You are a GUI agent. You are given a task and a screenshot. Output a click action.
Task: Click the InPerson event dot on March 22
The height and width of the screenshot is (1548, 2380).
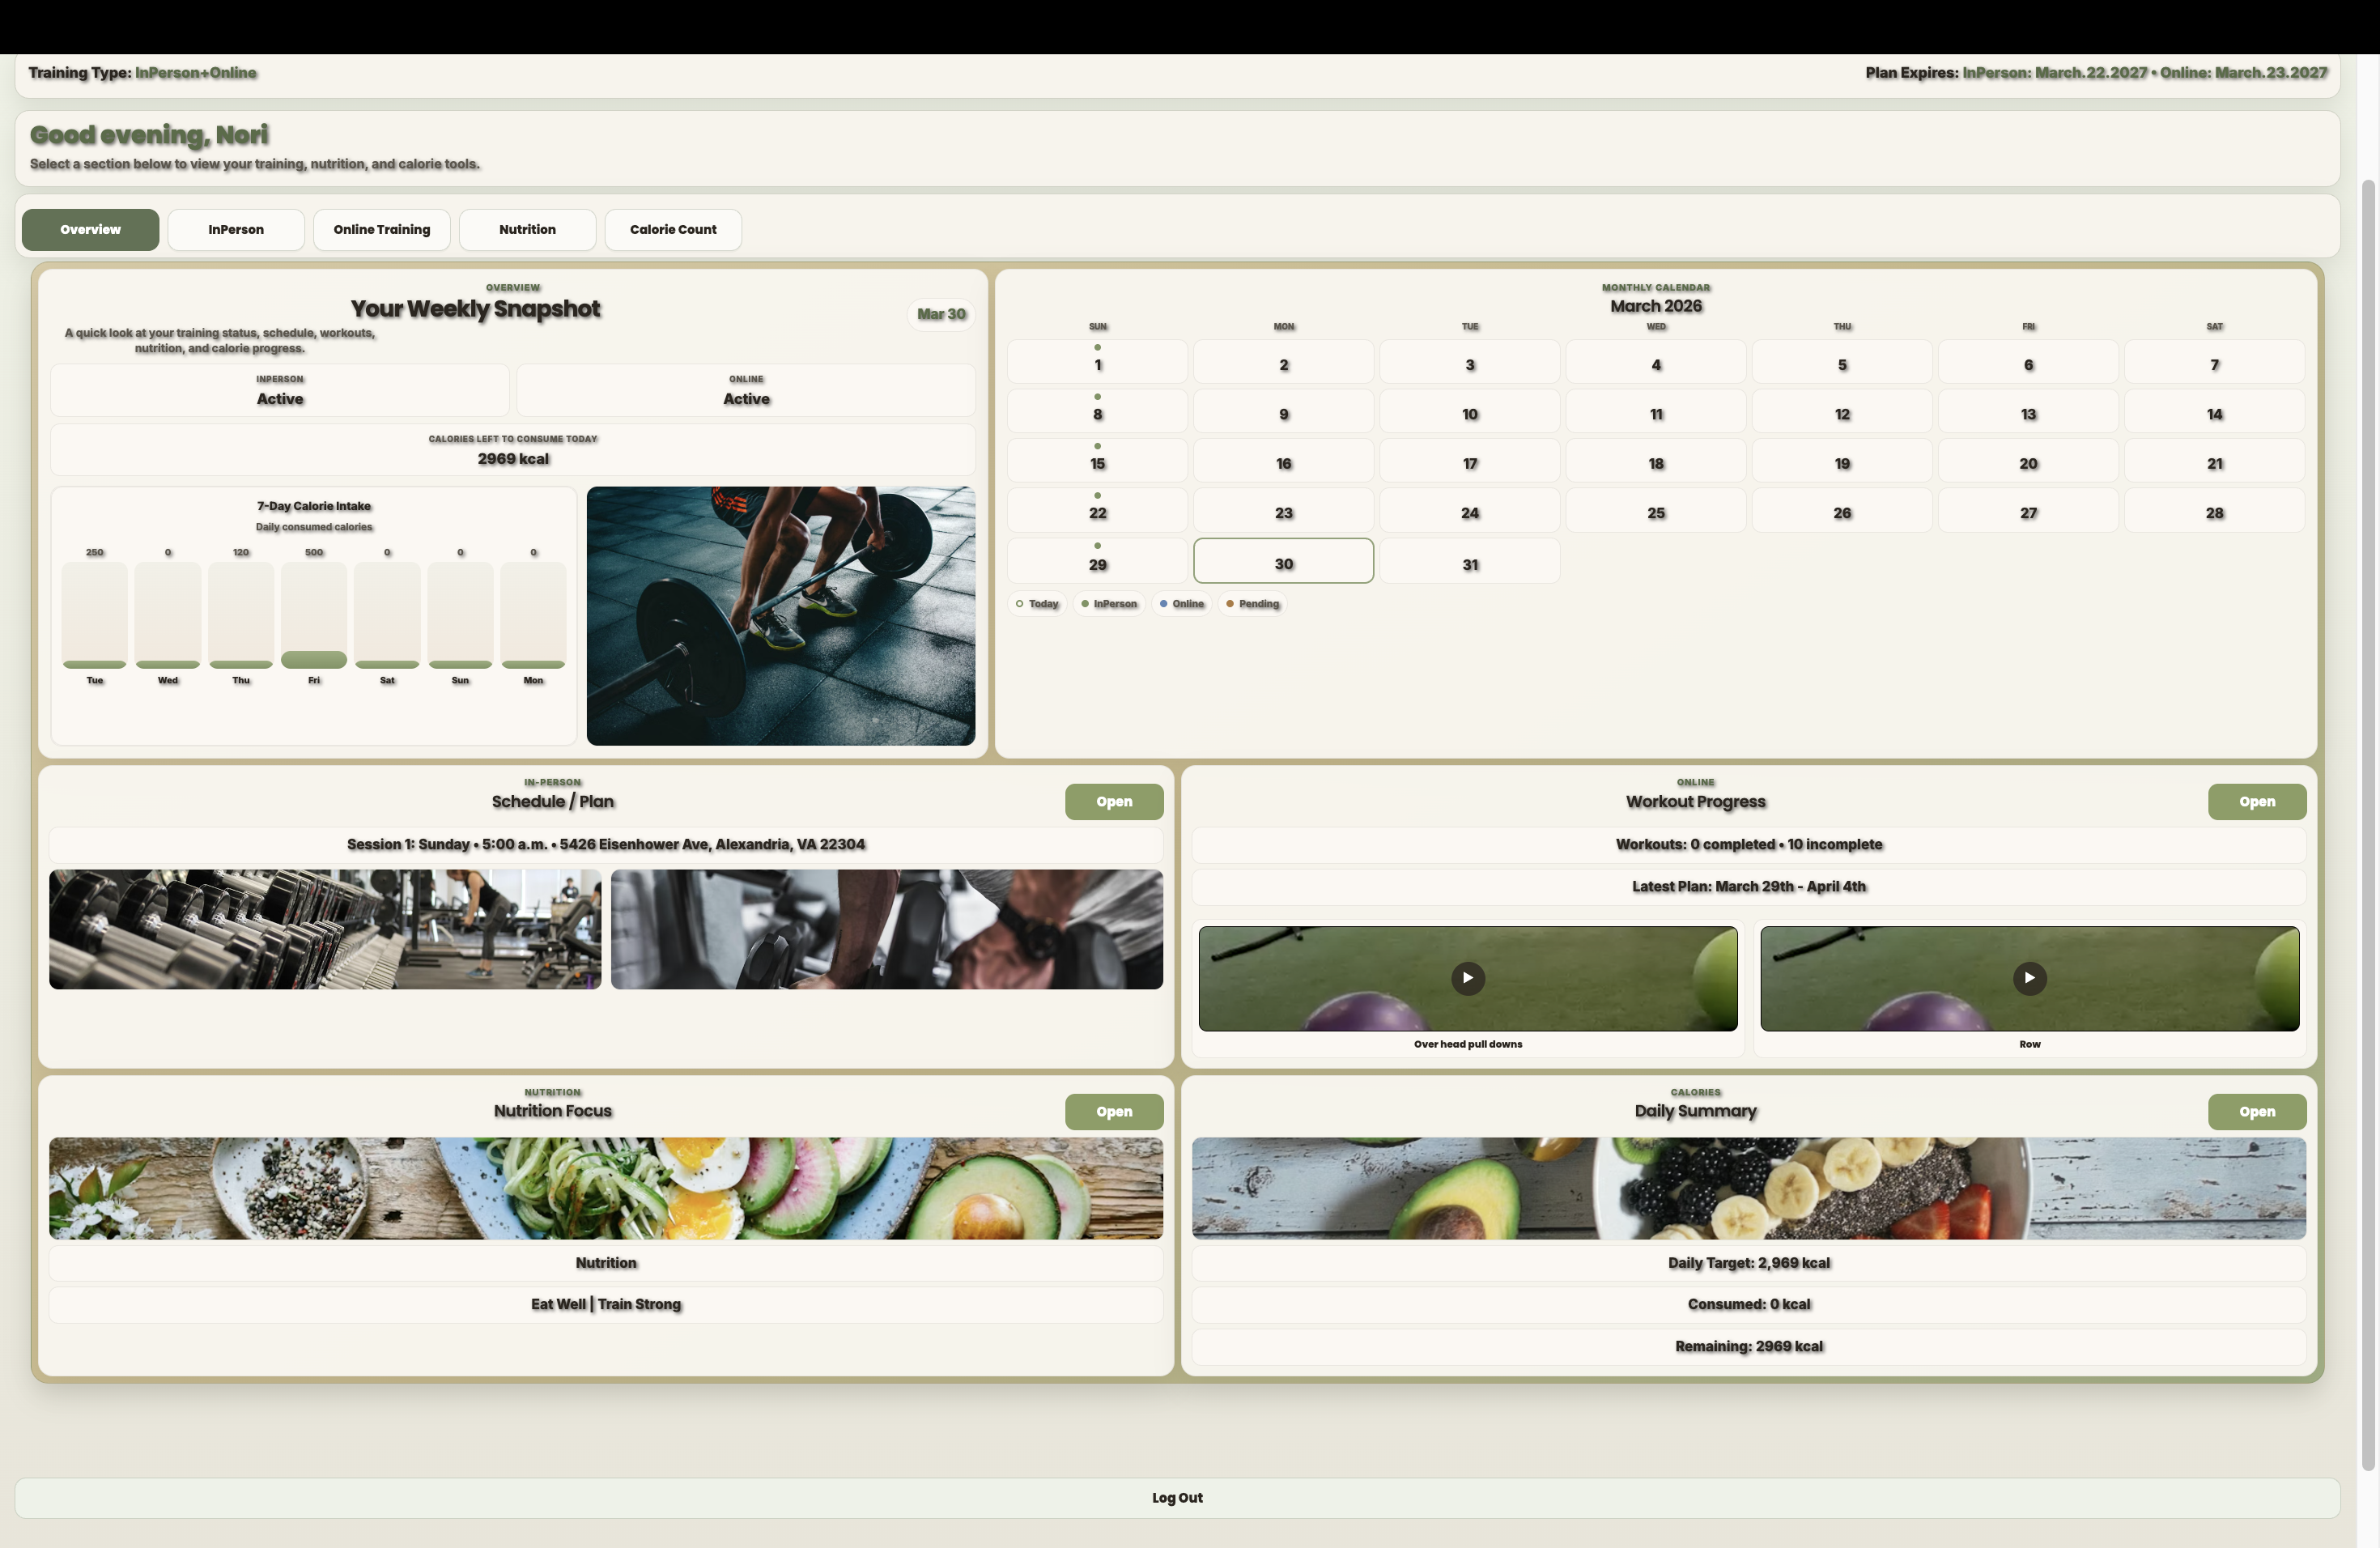1098,495
